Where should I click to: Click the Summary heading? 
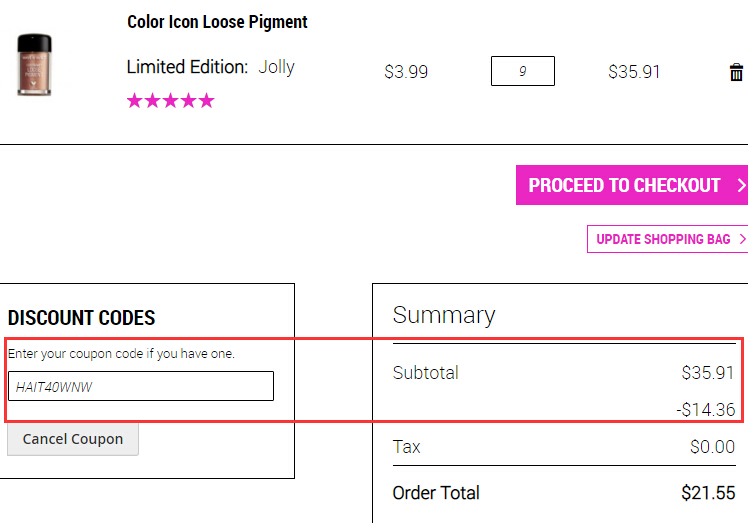[444, 315]
